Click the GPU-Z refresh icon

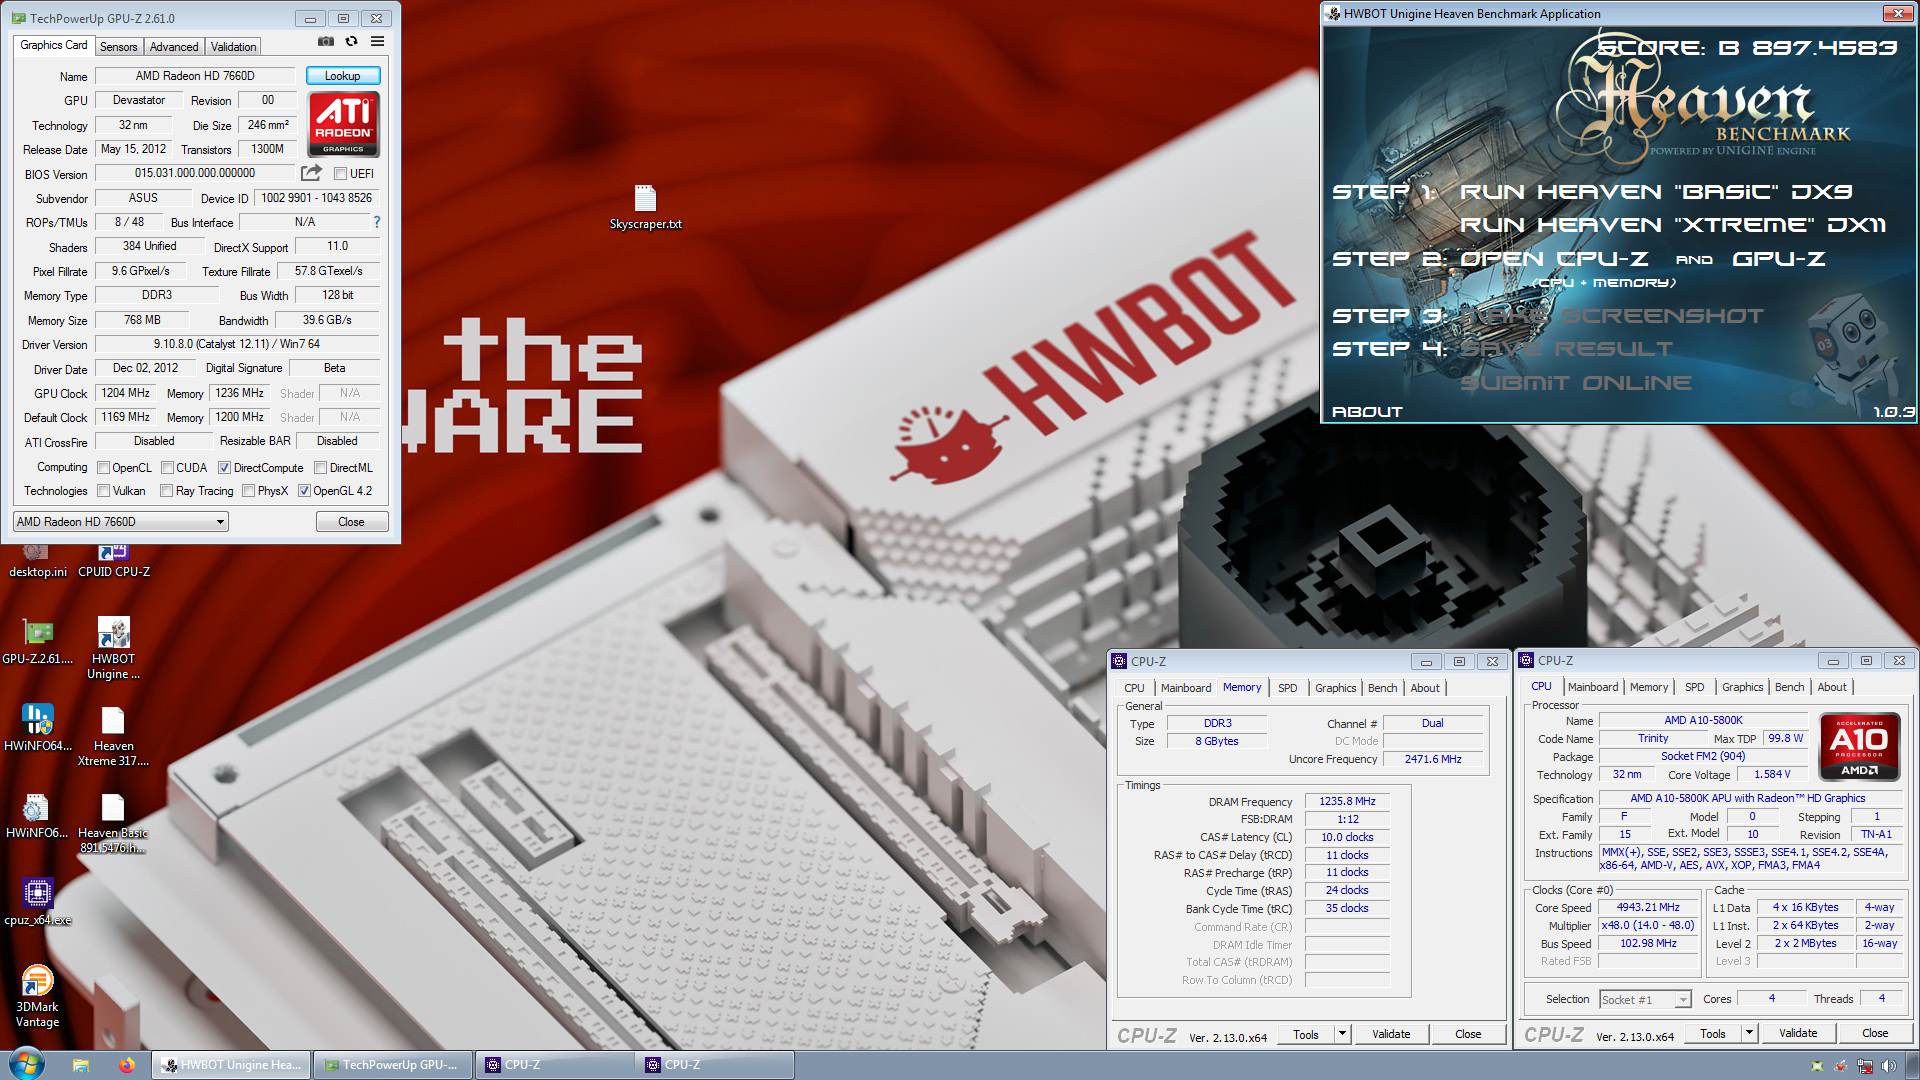point(351,41)
